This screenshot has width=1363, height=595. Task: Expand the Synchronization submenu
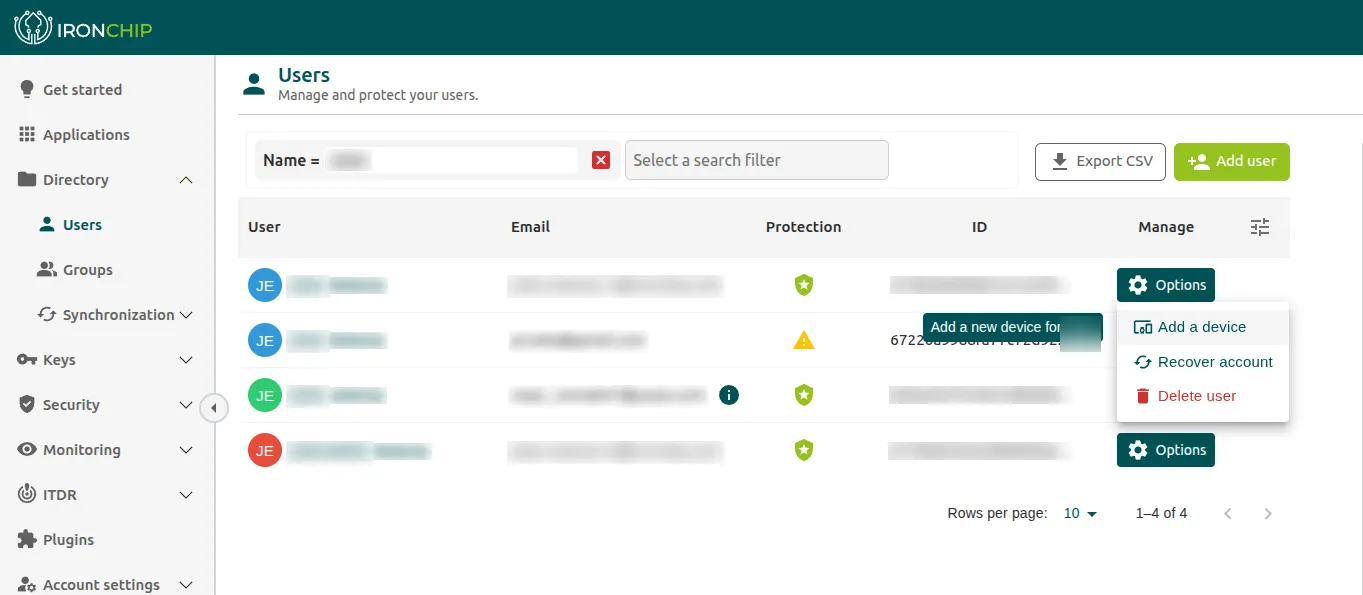click(184, 315)
